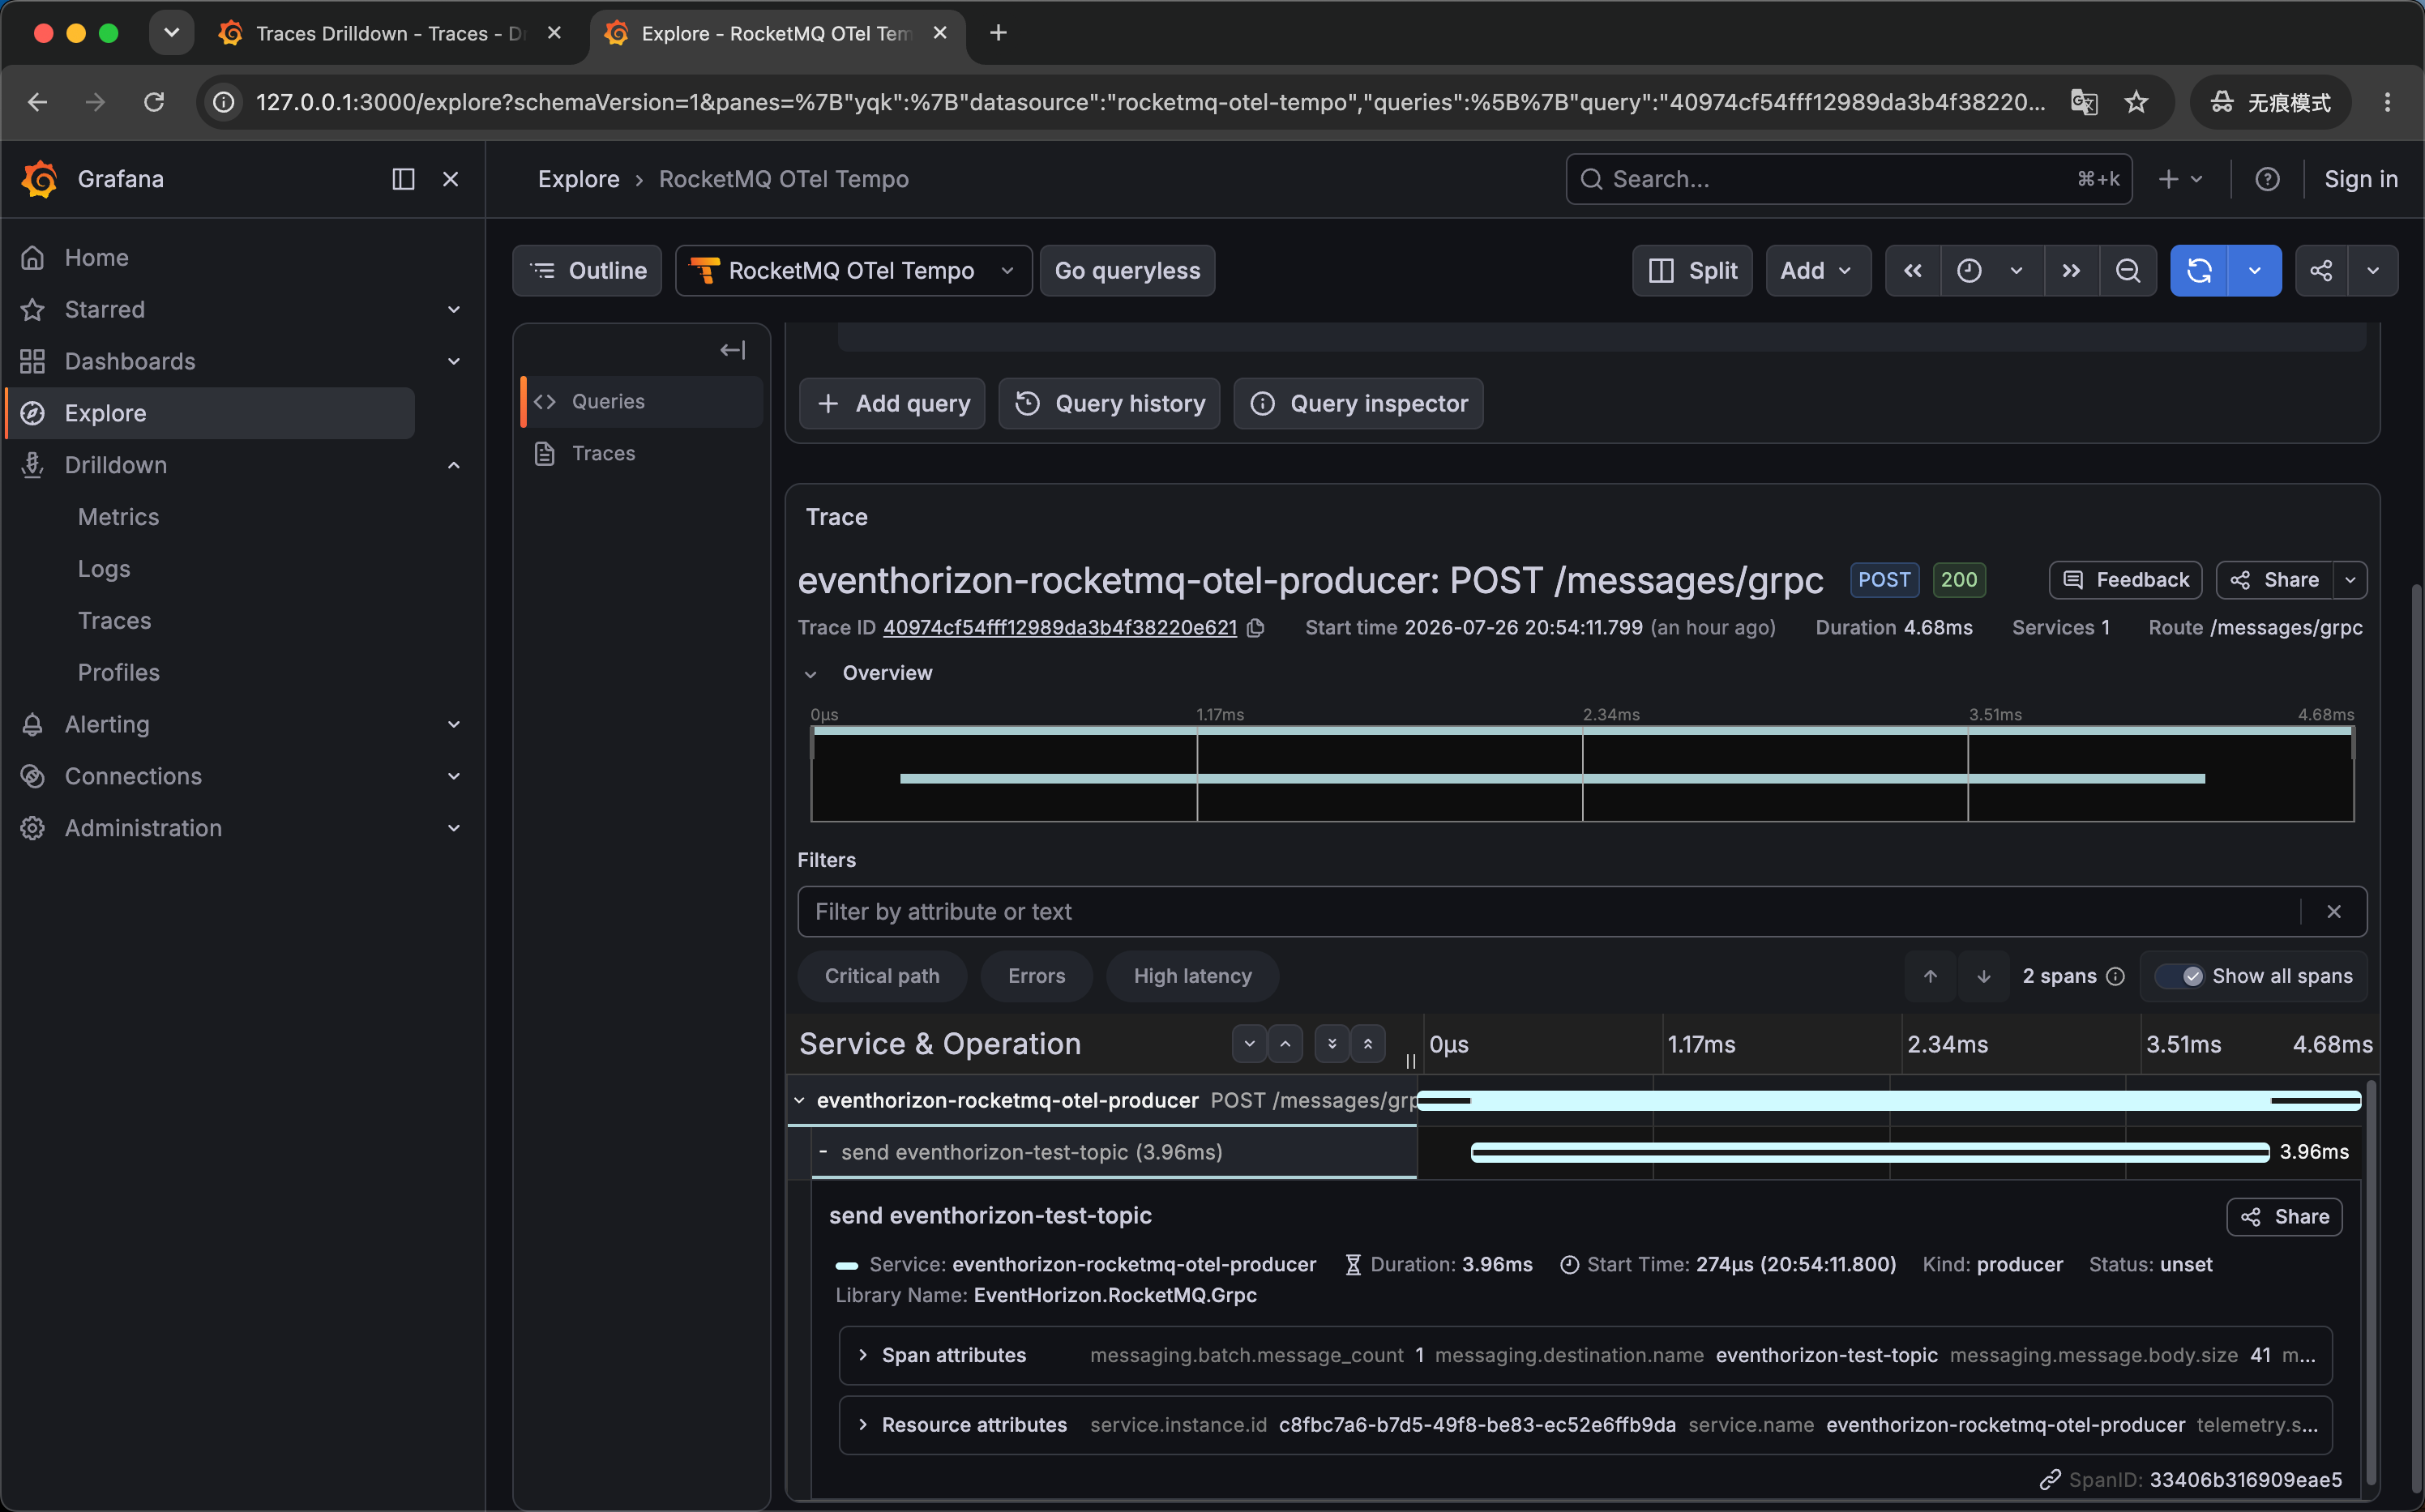
Task: Clear the span filter with X icon
Action: (x=2334, y=912)
